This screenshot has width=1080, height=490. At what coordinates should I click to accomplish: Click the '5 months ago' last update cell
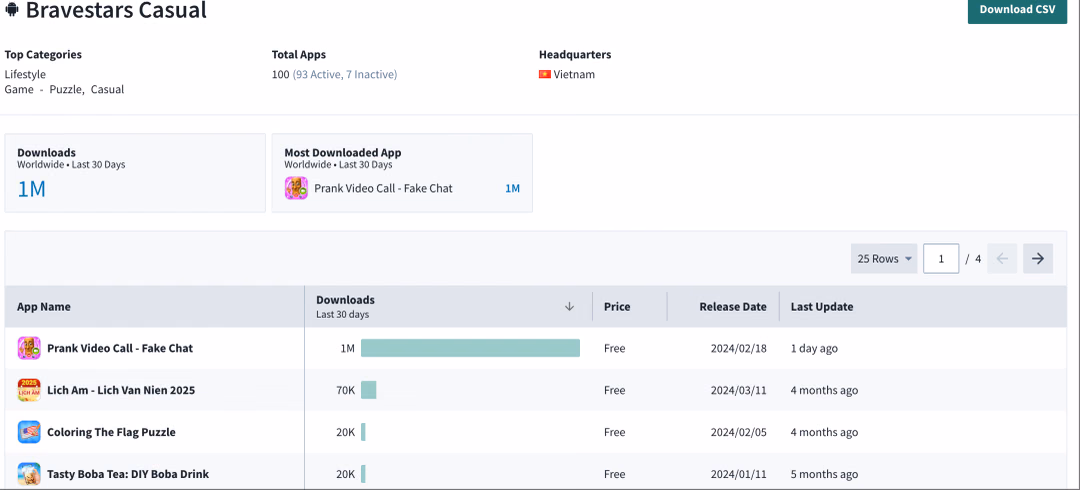824,474
